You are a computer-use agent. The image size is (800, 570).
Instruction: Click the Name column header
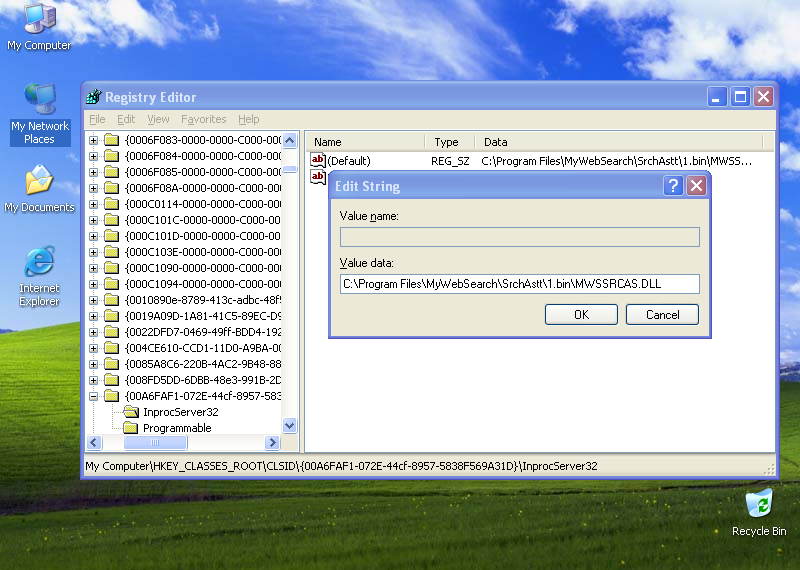click(364, 142)
